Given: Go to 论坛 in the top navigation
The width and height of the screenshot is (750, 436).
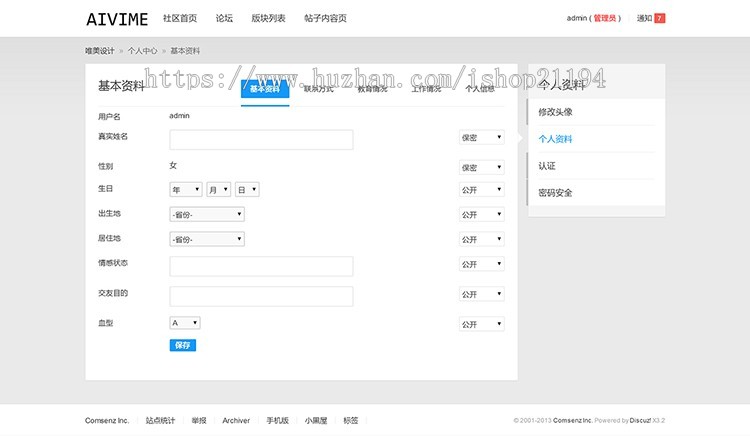Looking at the screenshot, I should tap(224, 18).
